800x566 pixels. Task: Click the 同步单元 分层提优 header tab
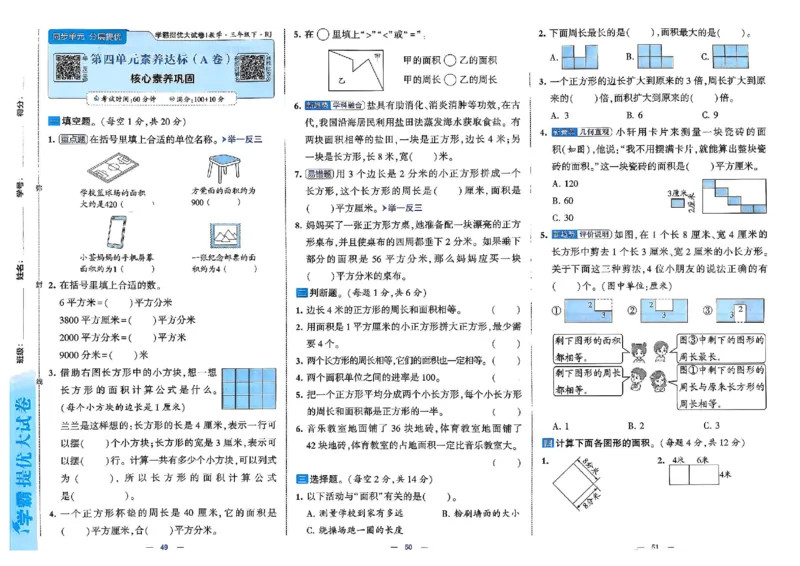87,37
